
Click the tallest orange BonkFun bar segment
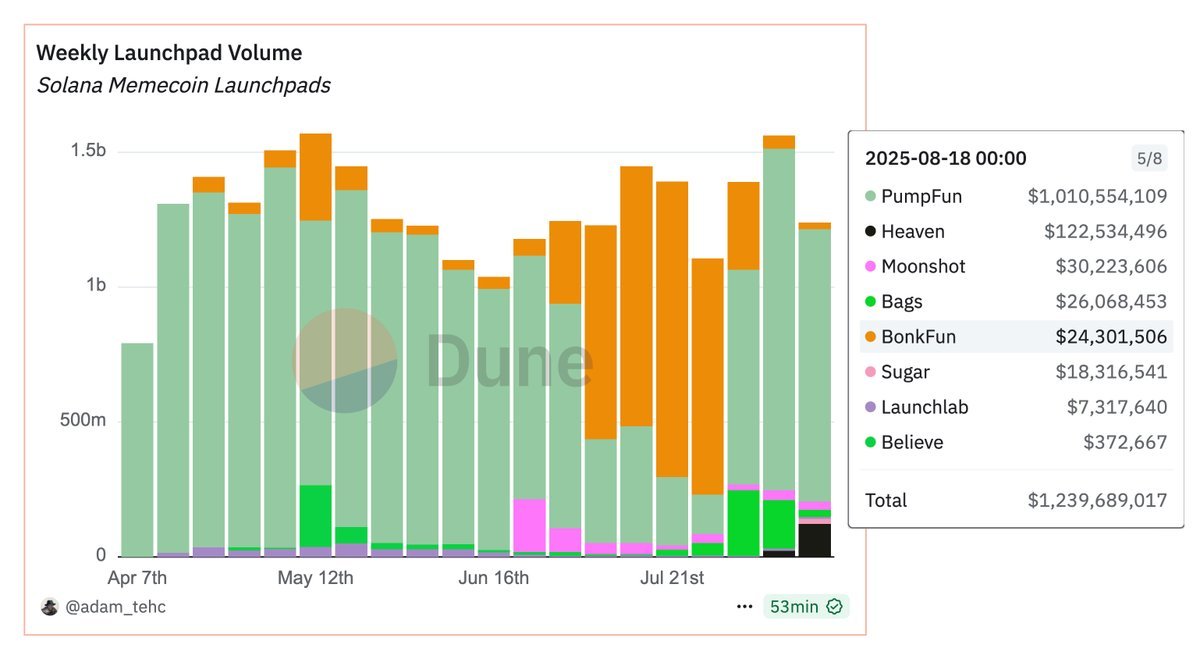(x=672, y=330)
